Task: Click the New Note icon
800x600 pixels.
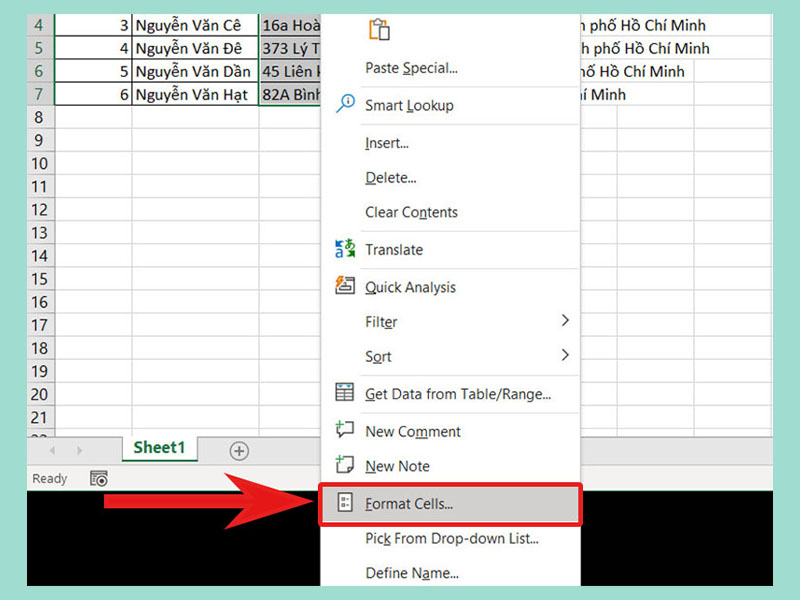Action: (345, 465)
